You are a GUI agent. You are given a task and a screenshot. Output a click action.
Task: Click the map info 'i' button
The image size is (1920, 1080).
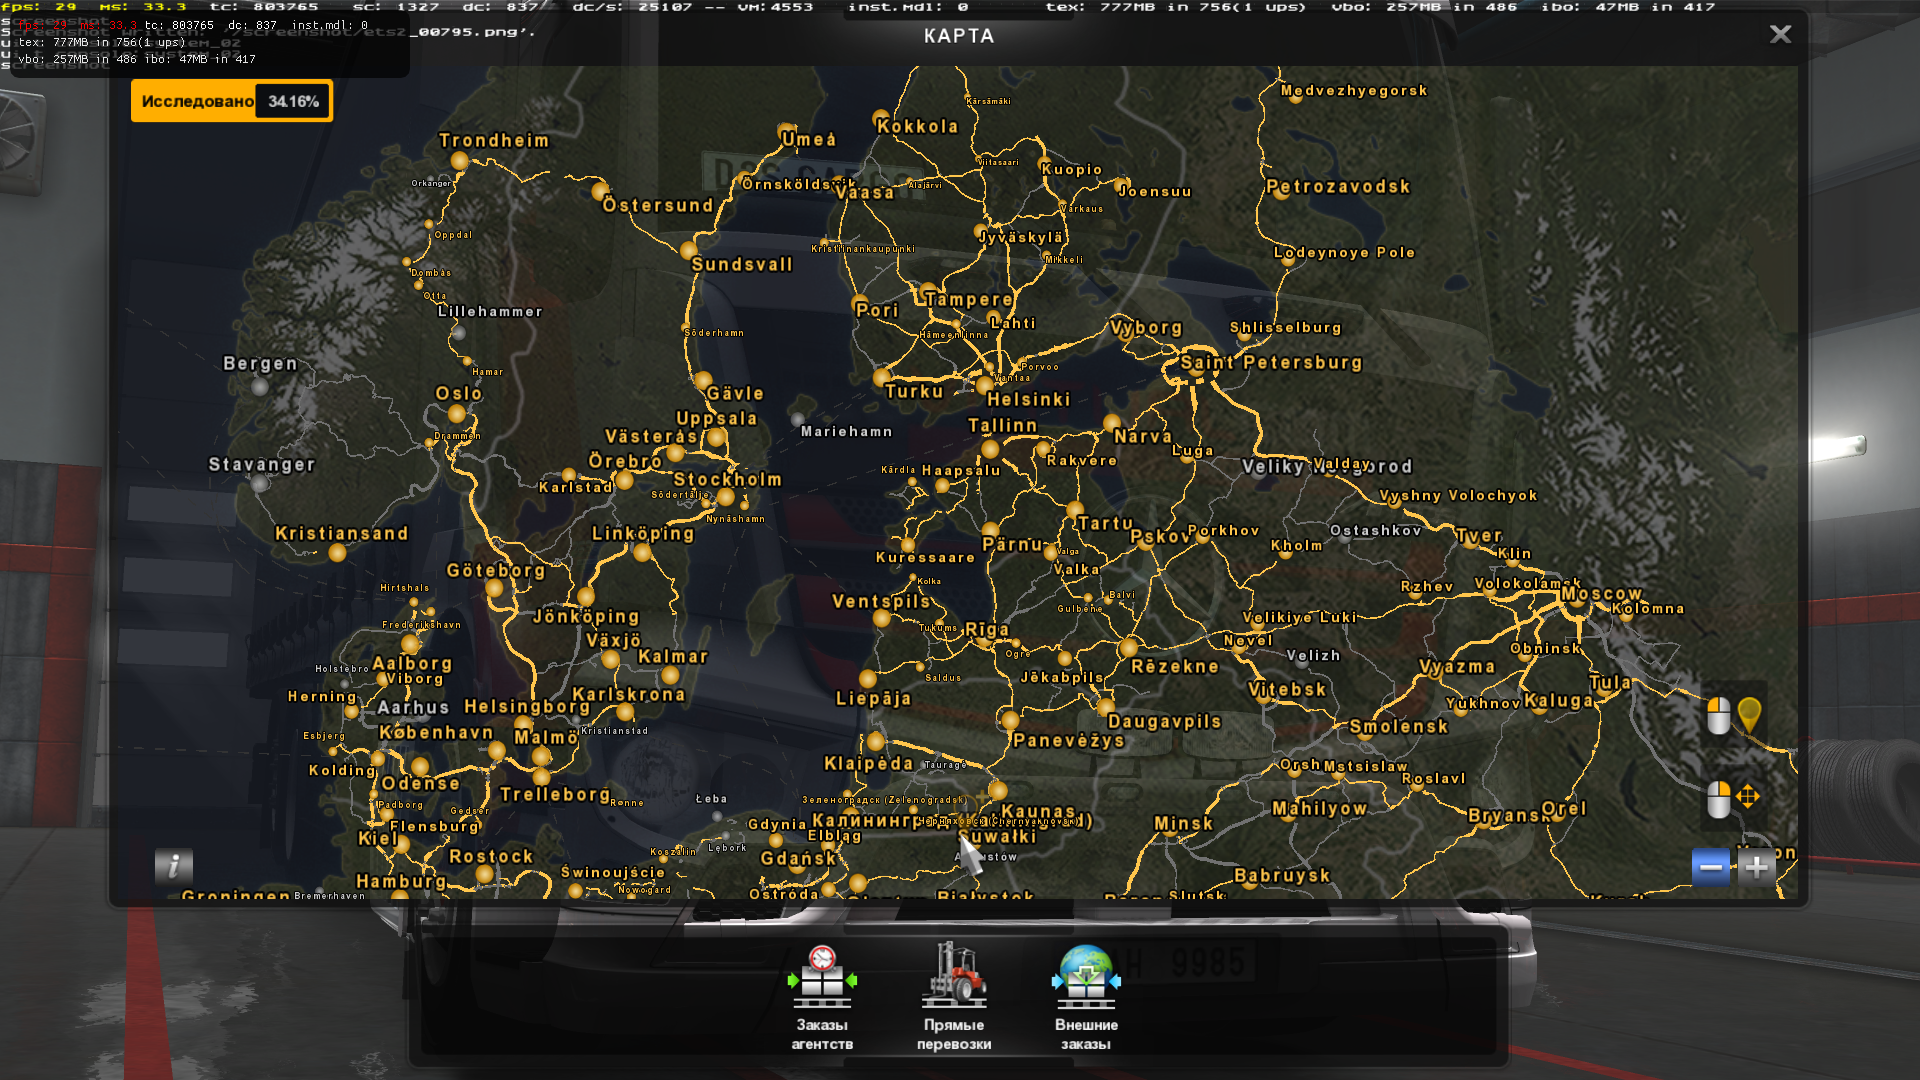(174, 866)
